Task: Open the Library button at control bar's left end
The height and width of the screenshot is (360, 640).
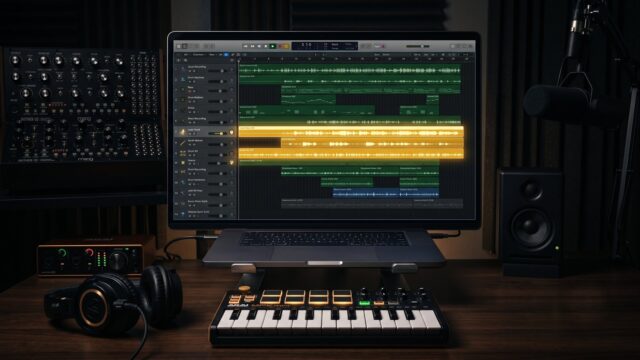Action: click(179, 46)
